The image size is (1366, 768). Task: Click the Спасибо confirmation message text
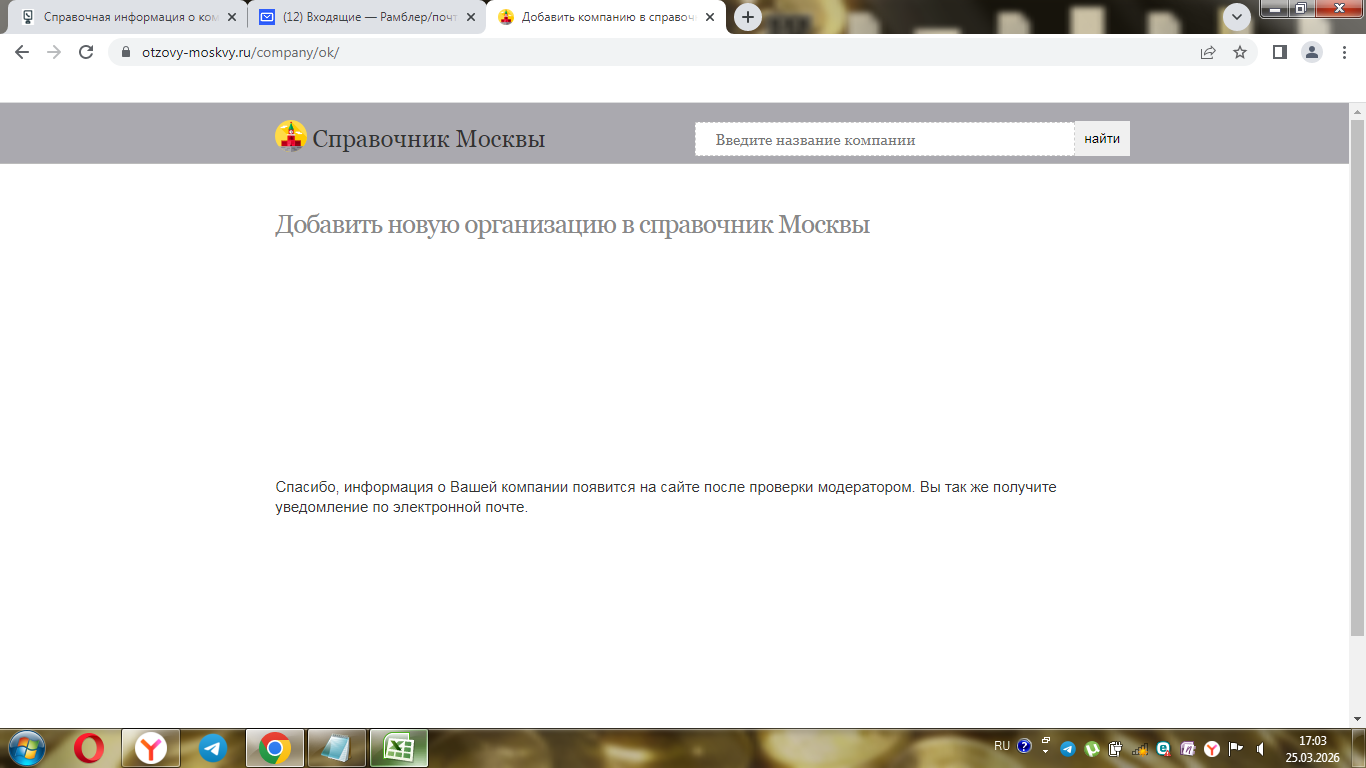pos(666,497)
